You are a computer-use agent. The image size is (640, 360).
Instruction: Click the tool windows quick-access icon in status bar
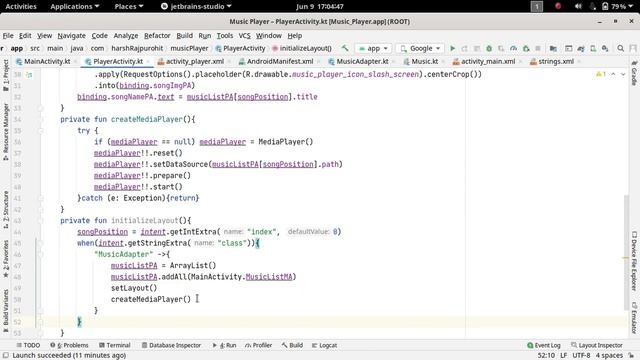[x=6, y=356]
